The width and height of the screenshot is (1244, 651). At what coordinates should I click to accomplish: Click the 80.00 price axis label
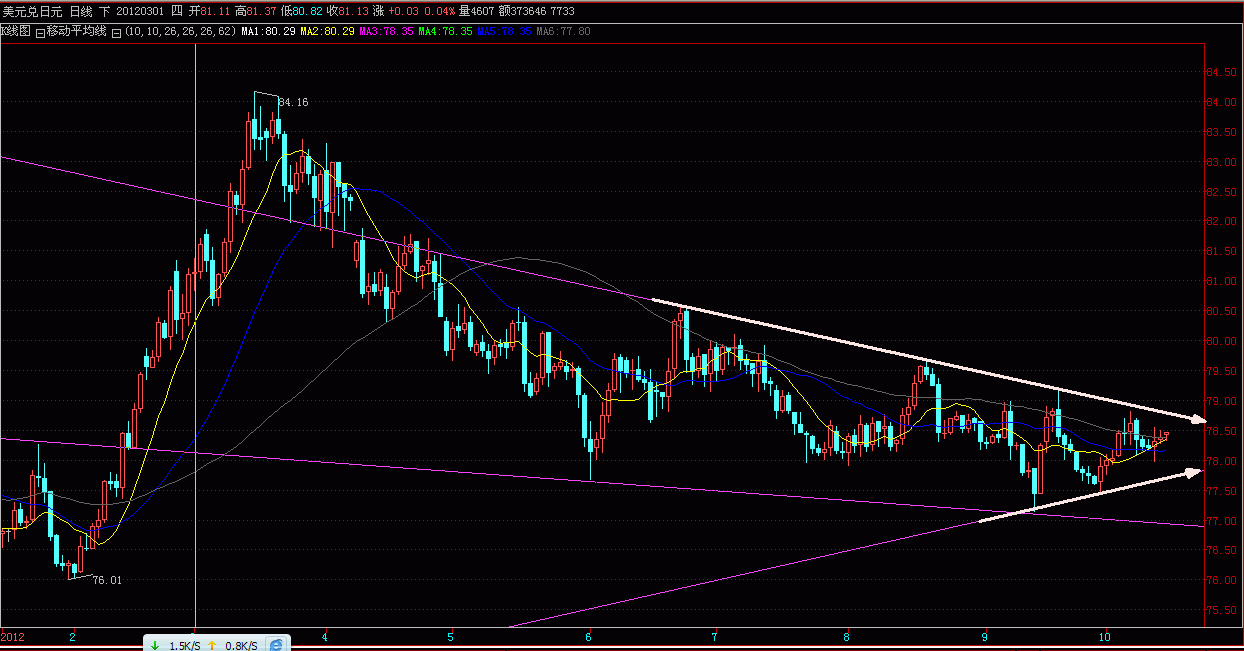pos(1222,341)
